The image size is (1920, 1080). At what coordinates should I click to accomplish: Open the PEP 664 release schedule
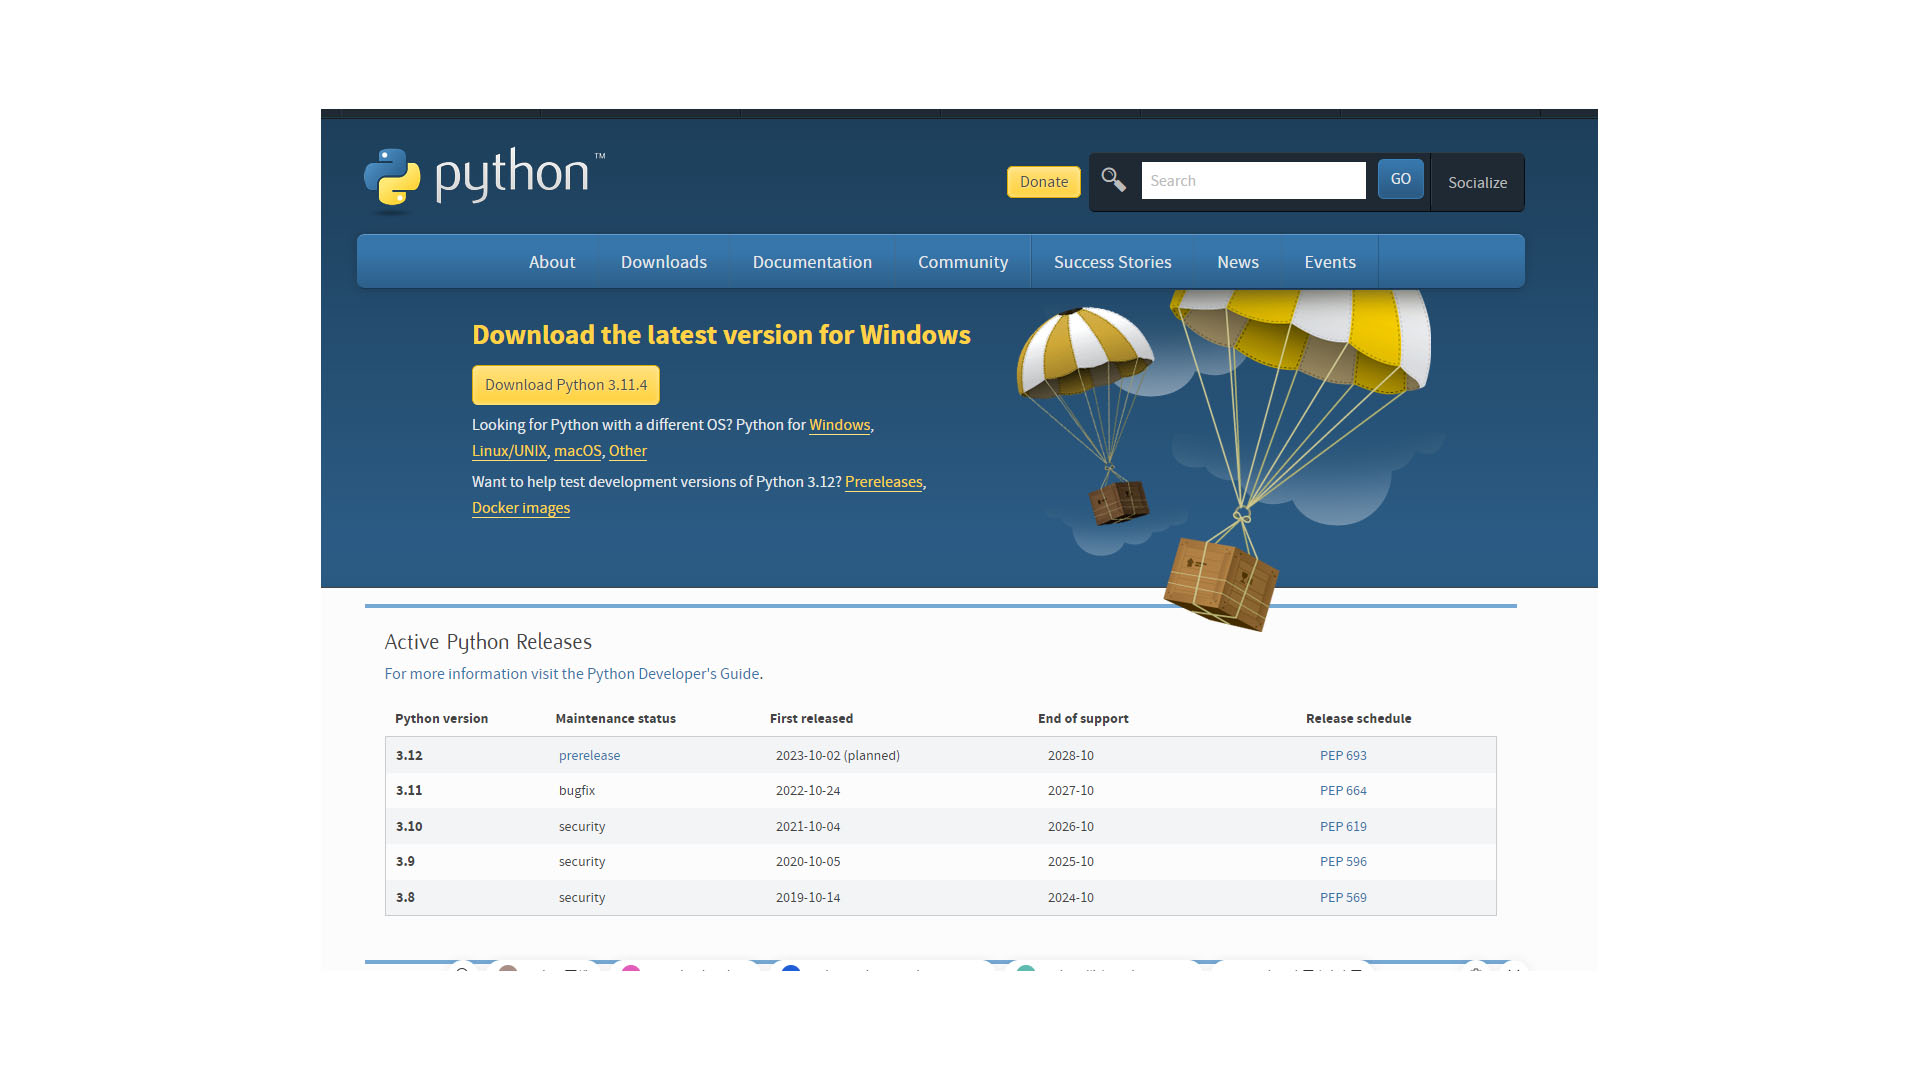pos(1343,791)
